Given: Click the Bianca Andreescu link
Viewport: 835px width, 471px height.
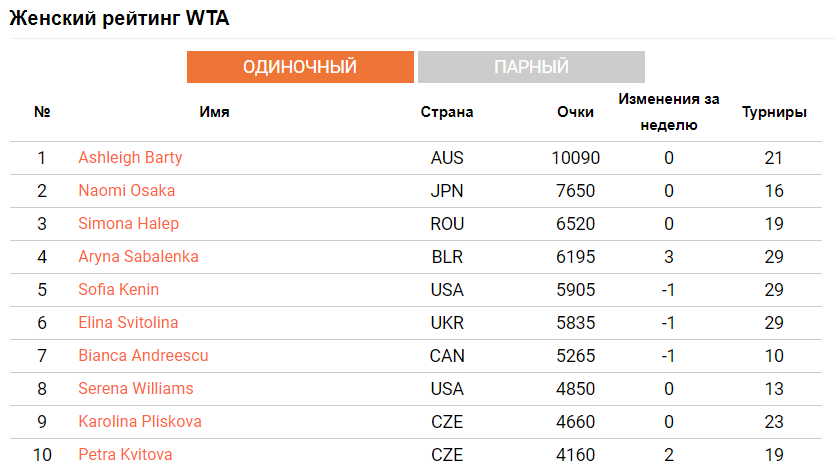Looking at the screenshot, I should click(x=143, y=356).
